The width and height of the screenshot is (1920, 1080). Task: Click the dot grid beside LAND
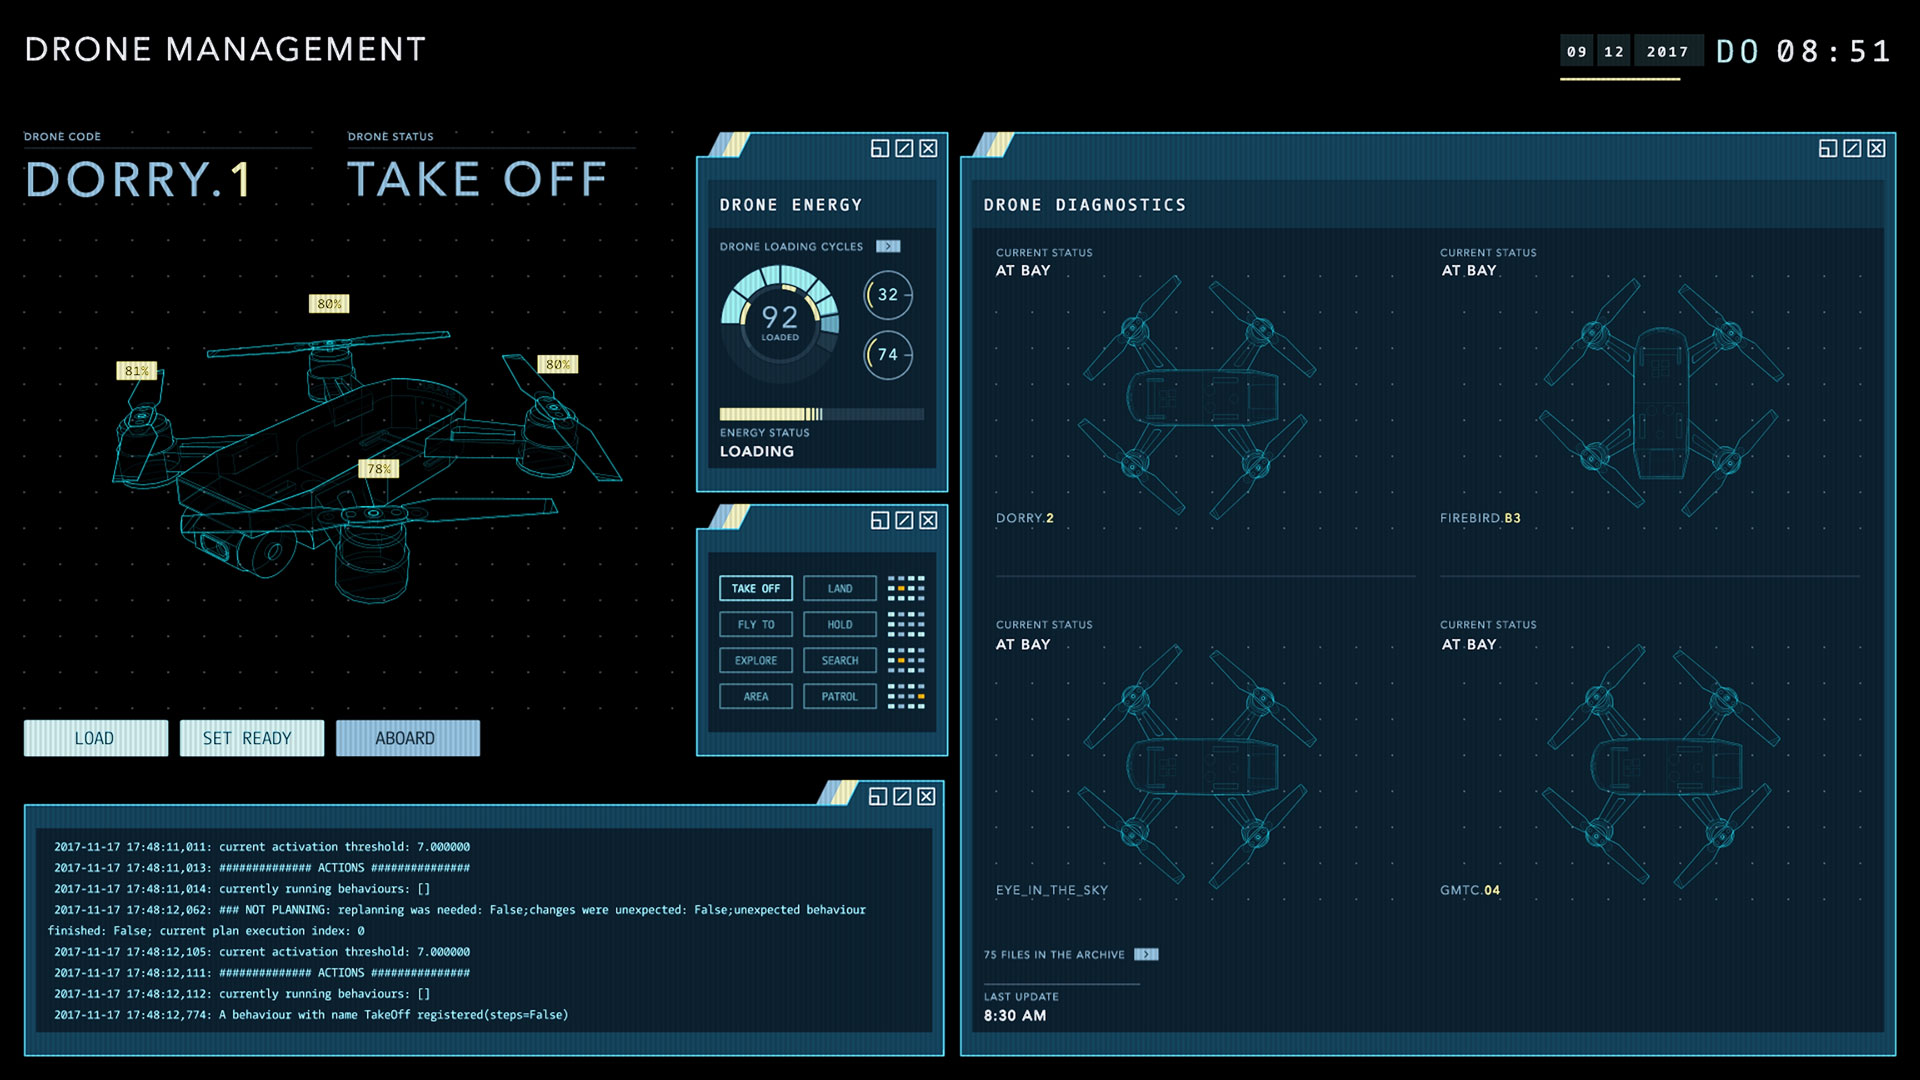point(906,588)
